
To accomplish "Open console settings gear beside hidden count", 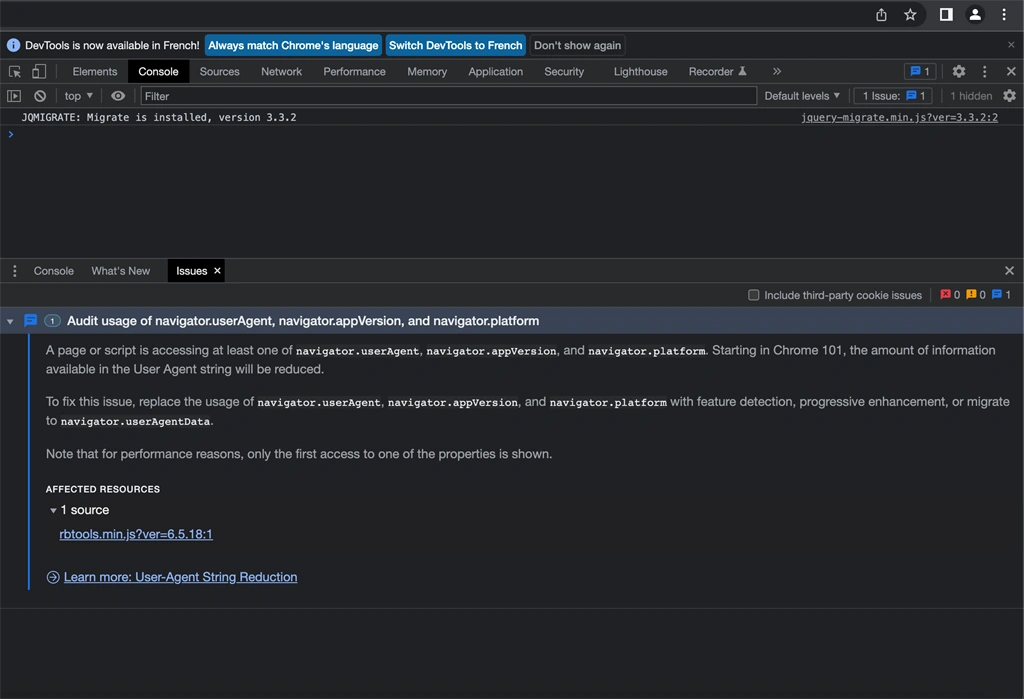I will point(1009,96).
